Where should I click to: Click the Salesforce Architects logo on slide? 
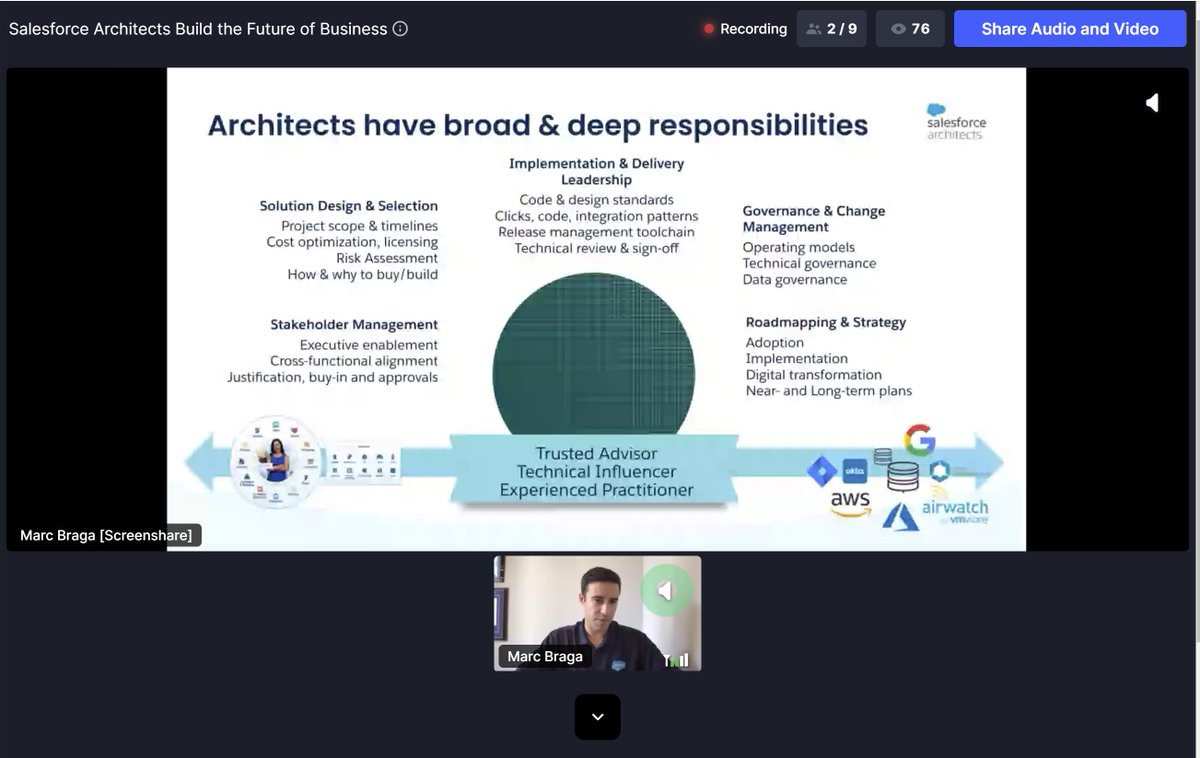click(x=956, y=122)
